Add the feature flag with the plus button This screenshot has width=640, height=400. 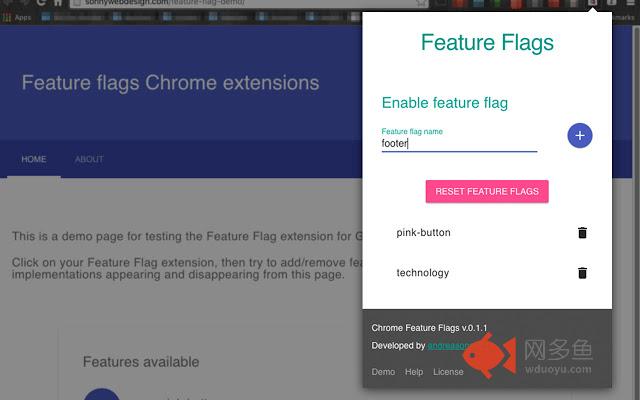tap(580, 136)
